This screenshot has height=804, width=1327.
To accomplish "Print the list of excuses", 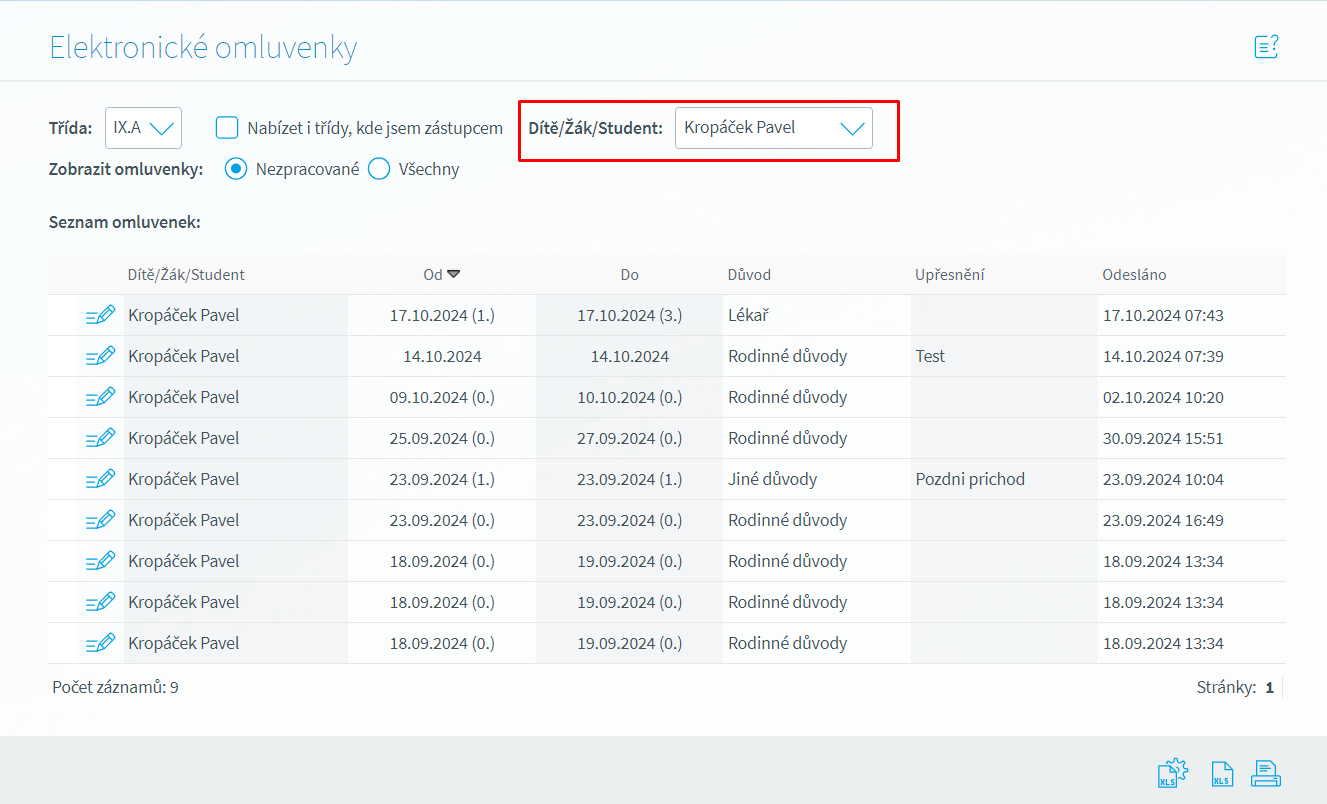I will tap(1266, 773).
